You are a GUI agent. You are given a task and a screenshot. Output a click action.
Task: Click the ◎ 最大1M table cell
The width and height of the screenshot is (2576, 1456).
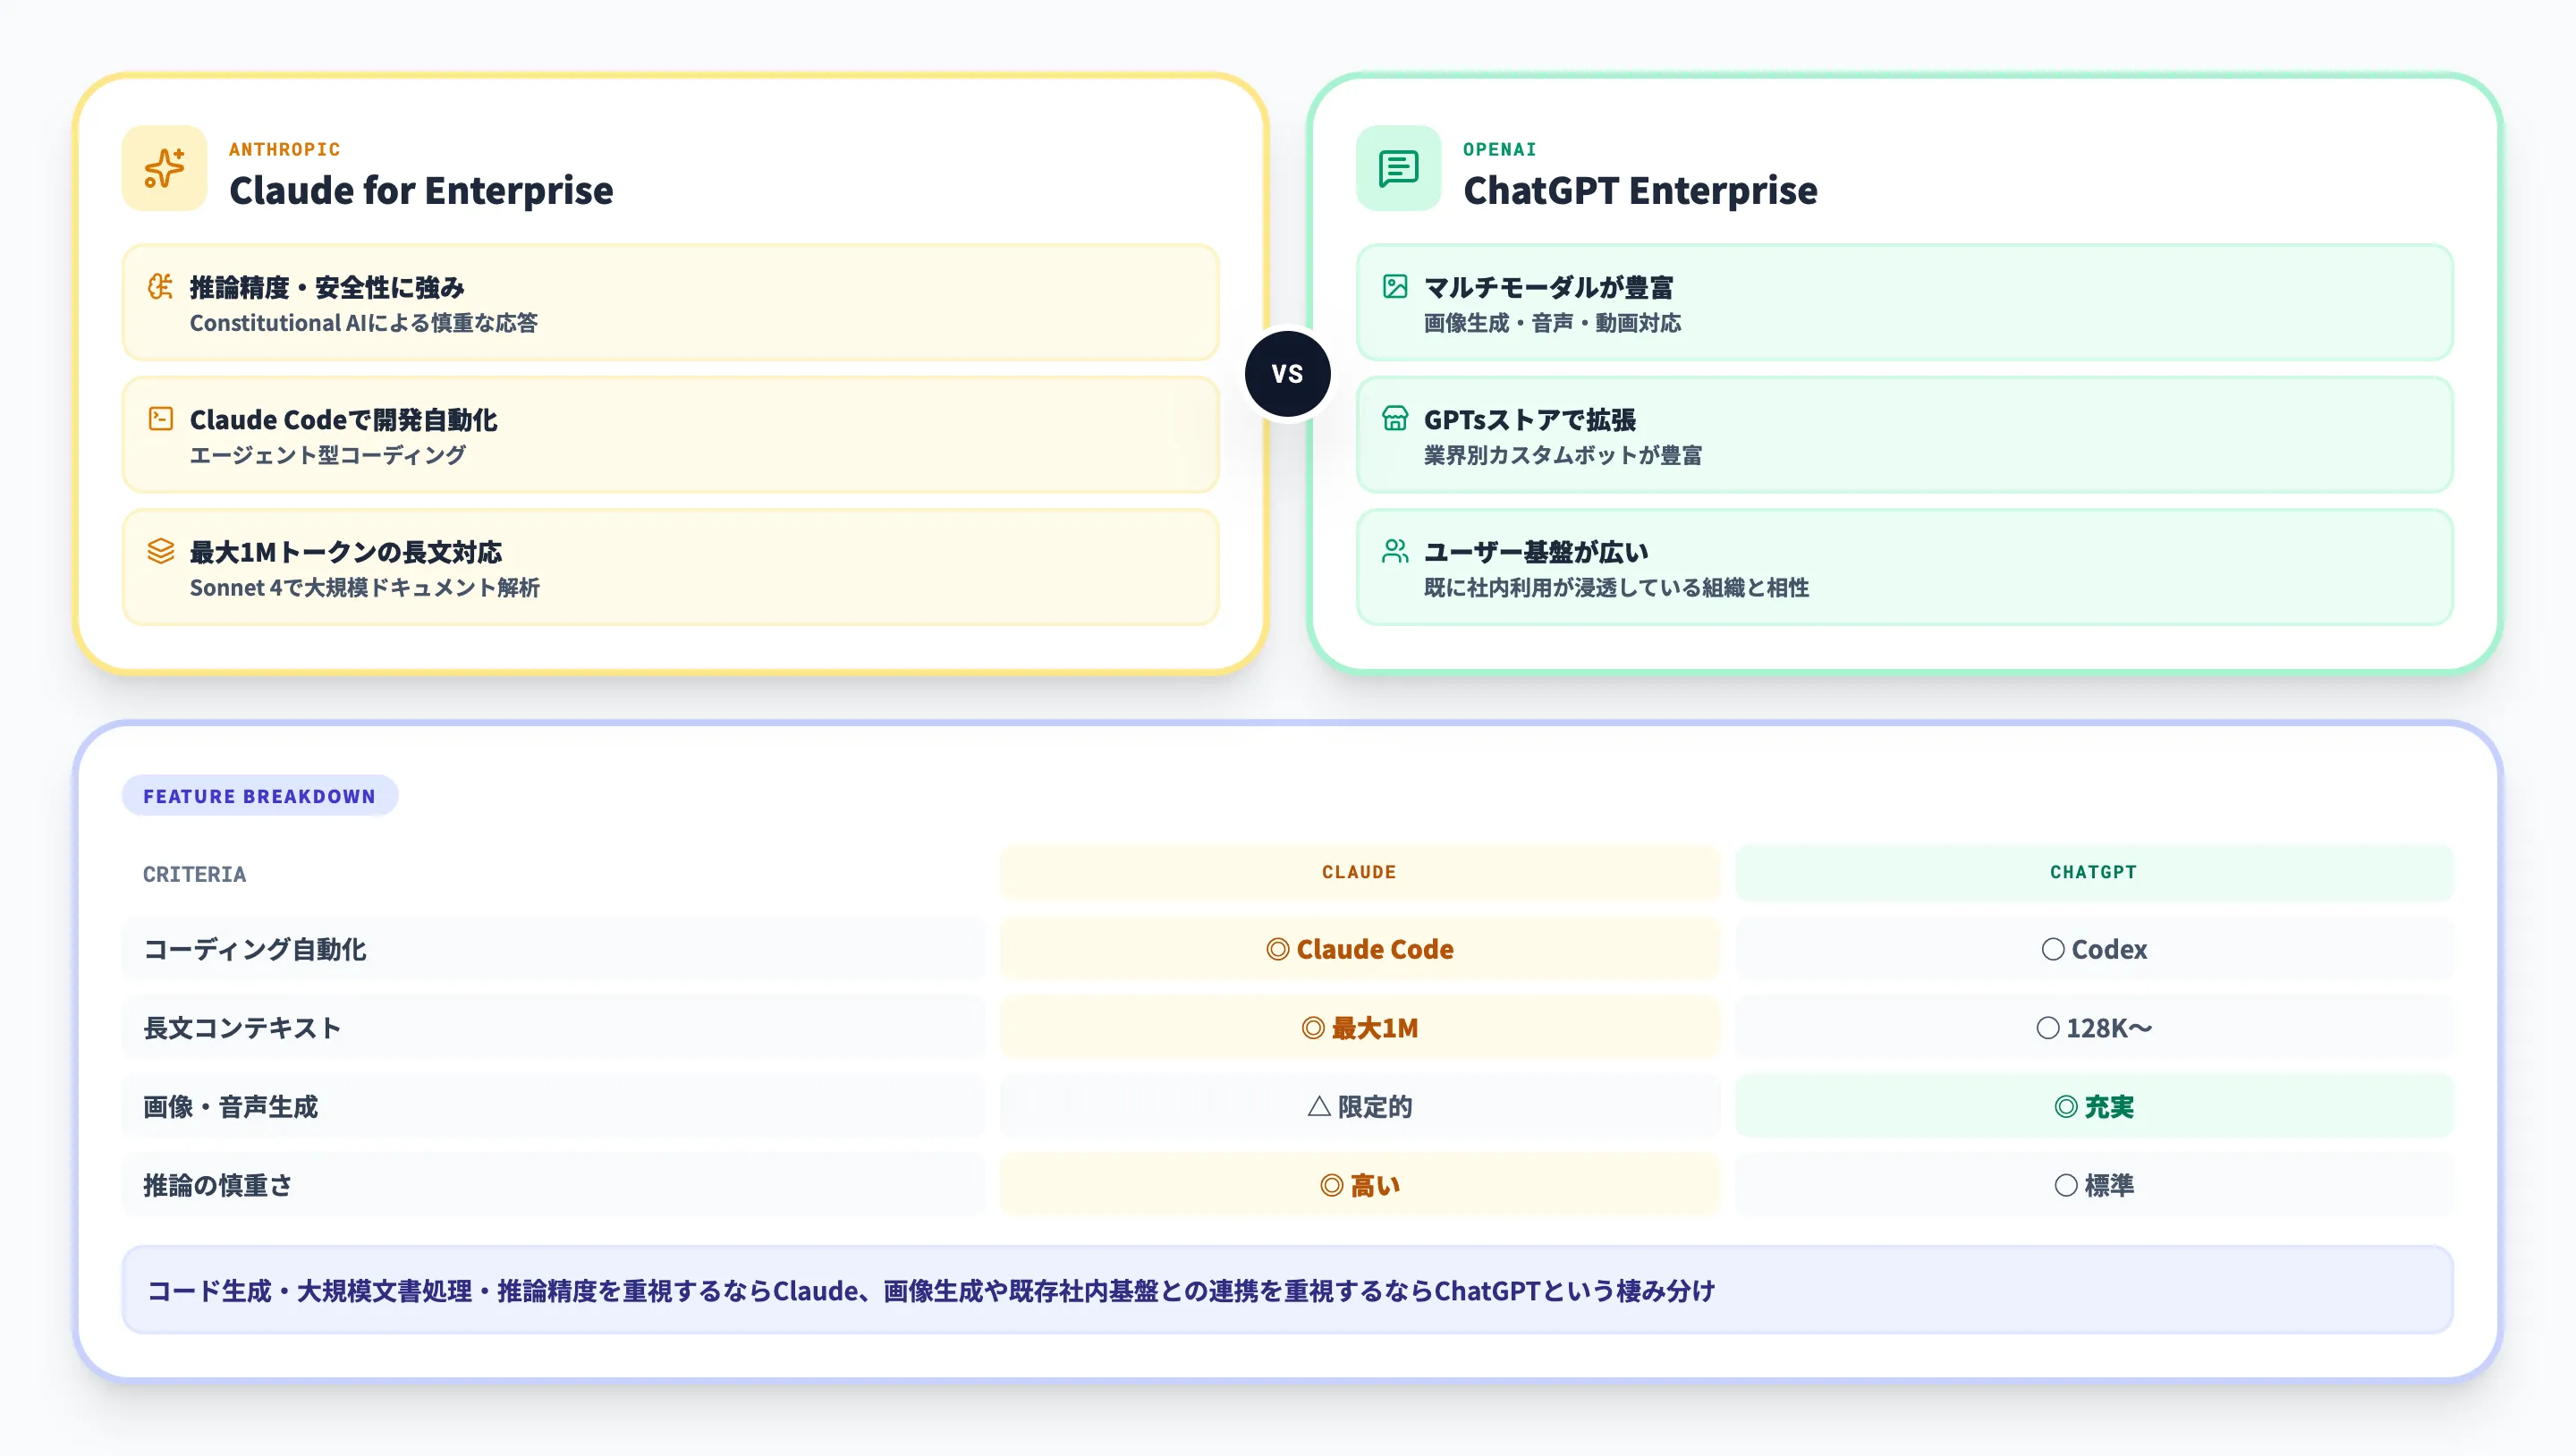[x=1360, y=1027]
